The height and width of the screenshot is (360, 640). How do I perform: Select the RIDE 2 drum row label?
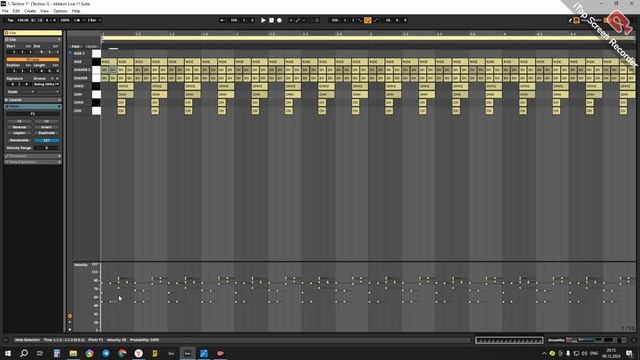[79, 53]
